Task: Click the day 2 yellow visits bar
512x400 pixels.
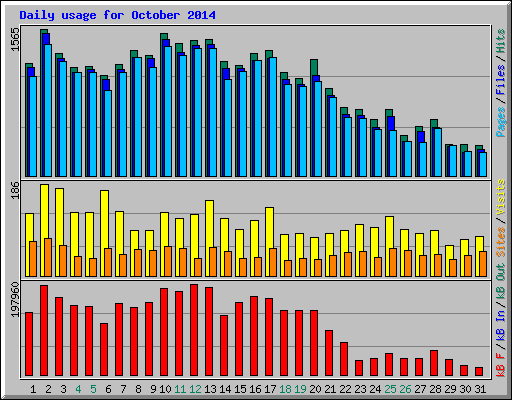Action: 44,211
